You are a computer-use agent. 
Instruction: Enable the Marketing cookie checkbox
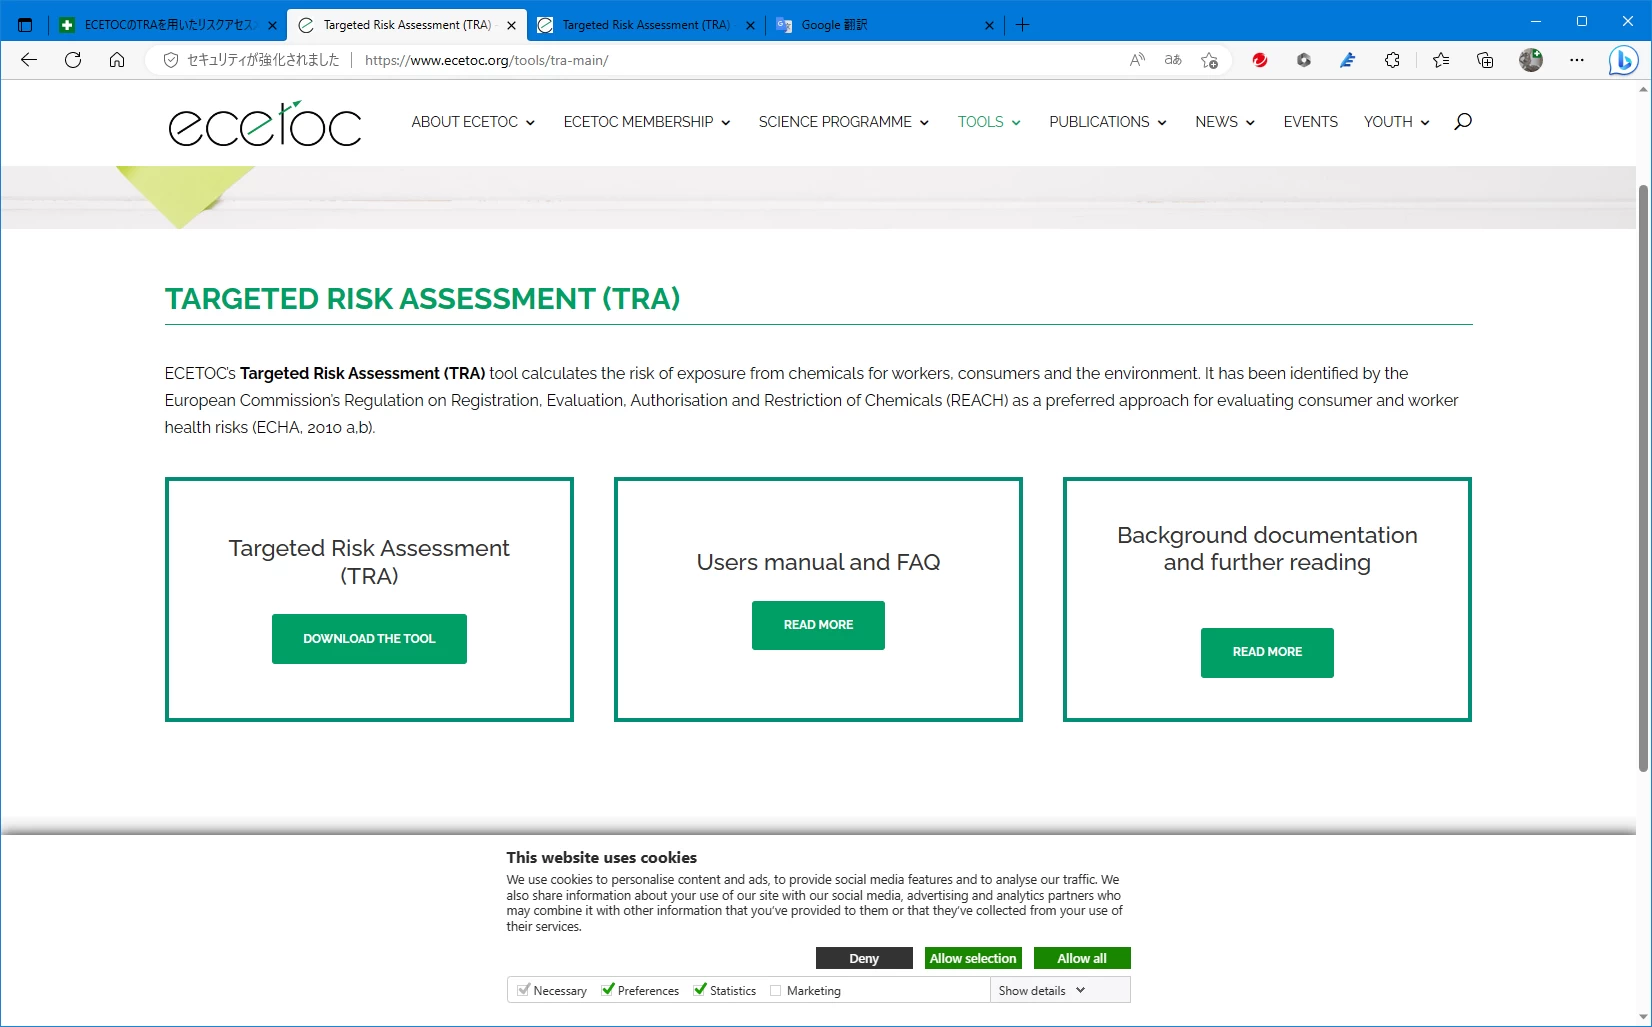776,991
